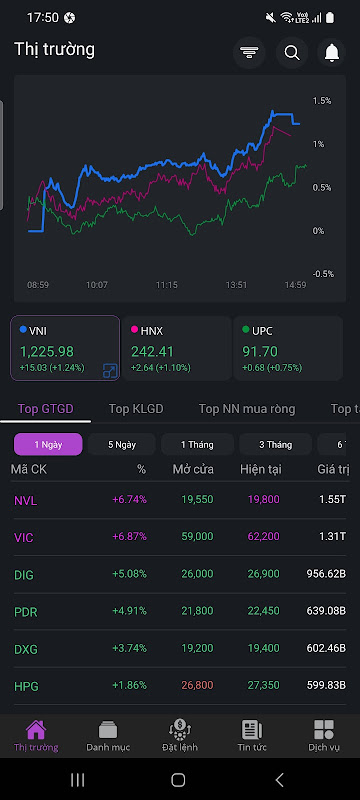Expand VNI chart via pop-out icon
The height and width of the screenshot is (800, 360).
pos(110,370)
